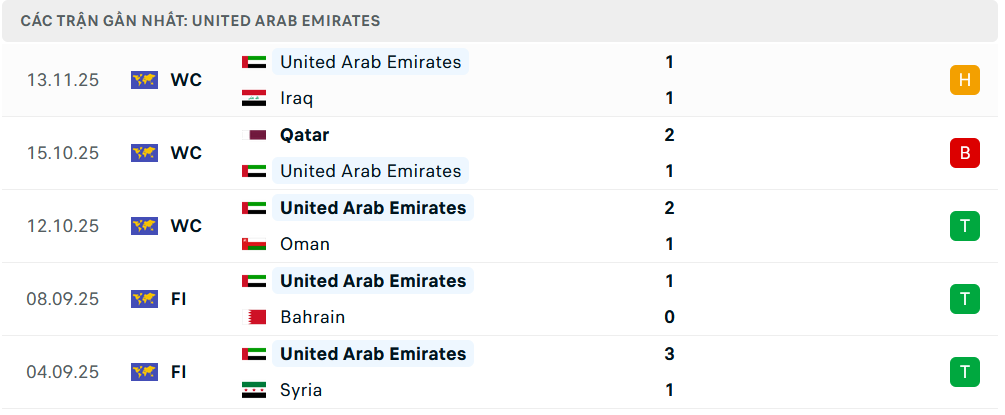Click competition icon on 08.09.25 row
Screen dimensions: 1005x415
(145, 299)
